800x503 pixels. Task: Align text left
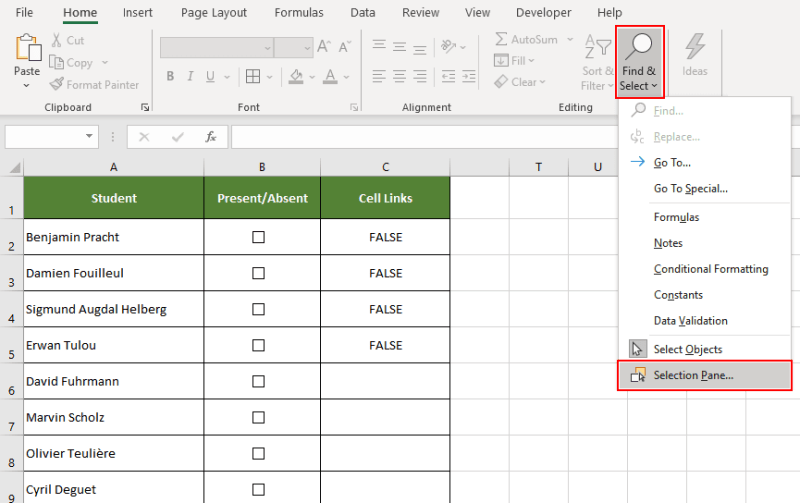(379, 77)
